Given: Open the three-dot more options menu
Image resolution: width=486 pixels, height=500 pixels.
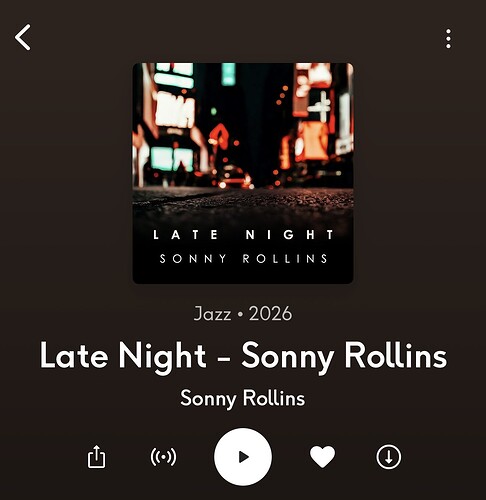Looking at the screenshot, I should click(x=448, y=39).
